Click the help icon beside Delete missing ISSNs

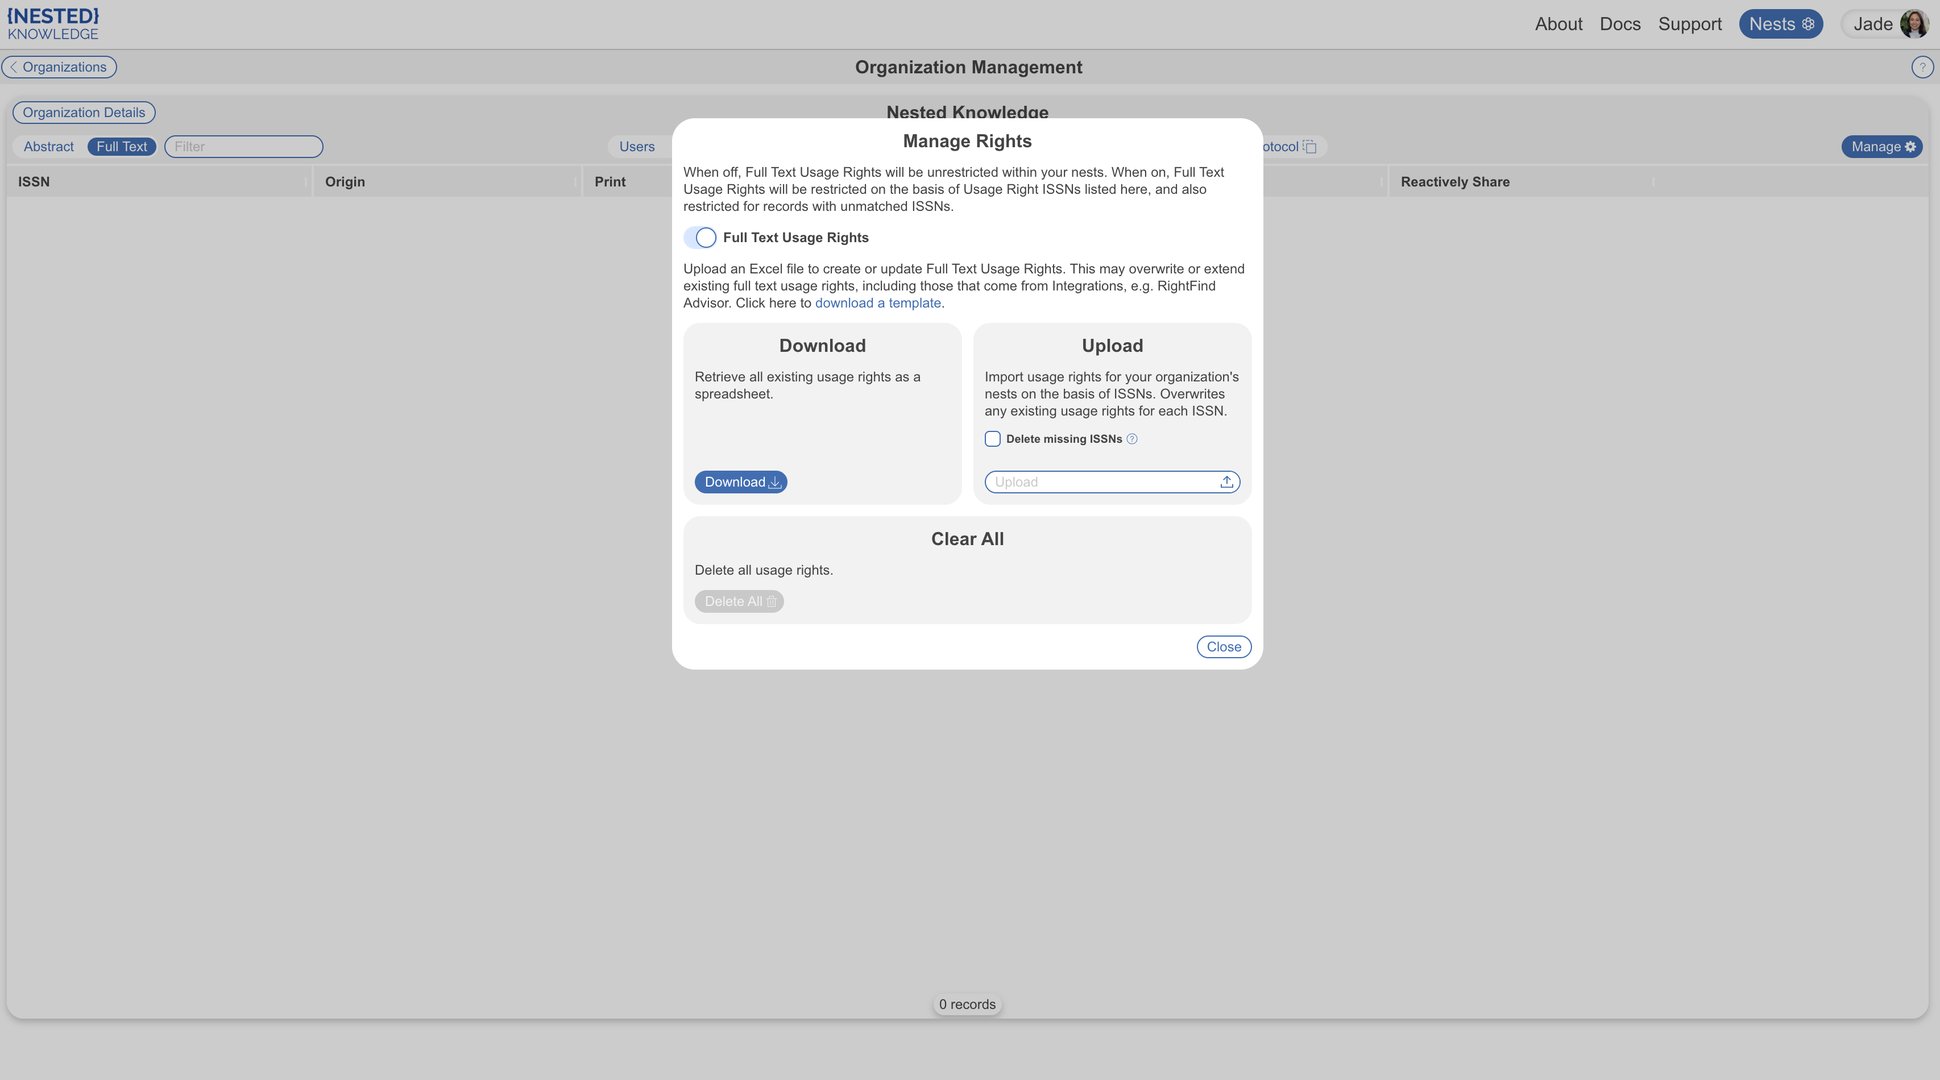tap(1132, 439)
